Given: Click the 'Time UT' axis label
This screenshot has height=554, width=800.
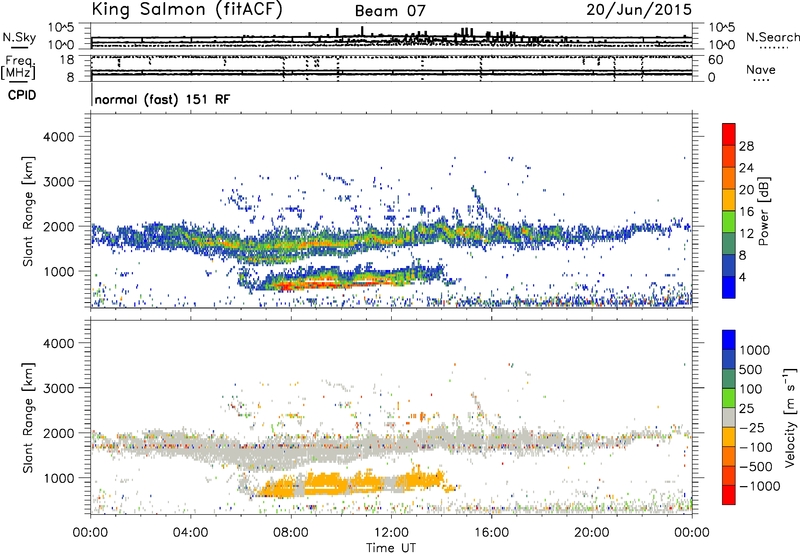Looking at the screenshot, I should 391,548.
